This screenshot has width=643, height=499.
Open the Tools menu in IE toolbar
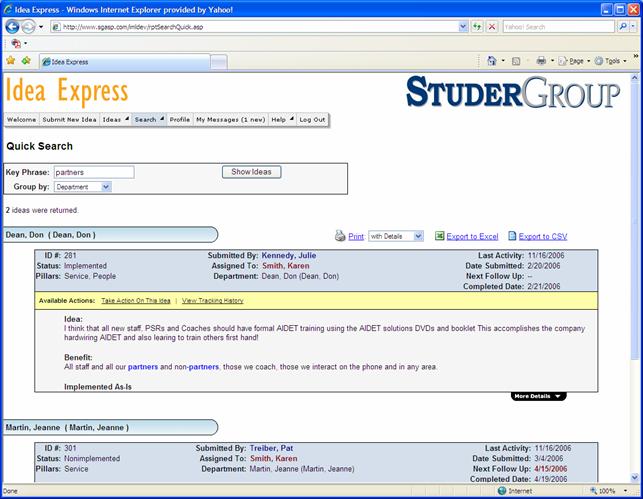point(611,61)
